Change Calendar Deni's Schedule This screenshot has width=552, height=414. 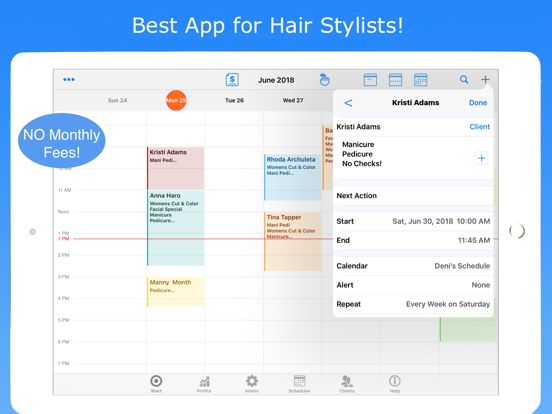(413, 266)
